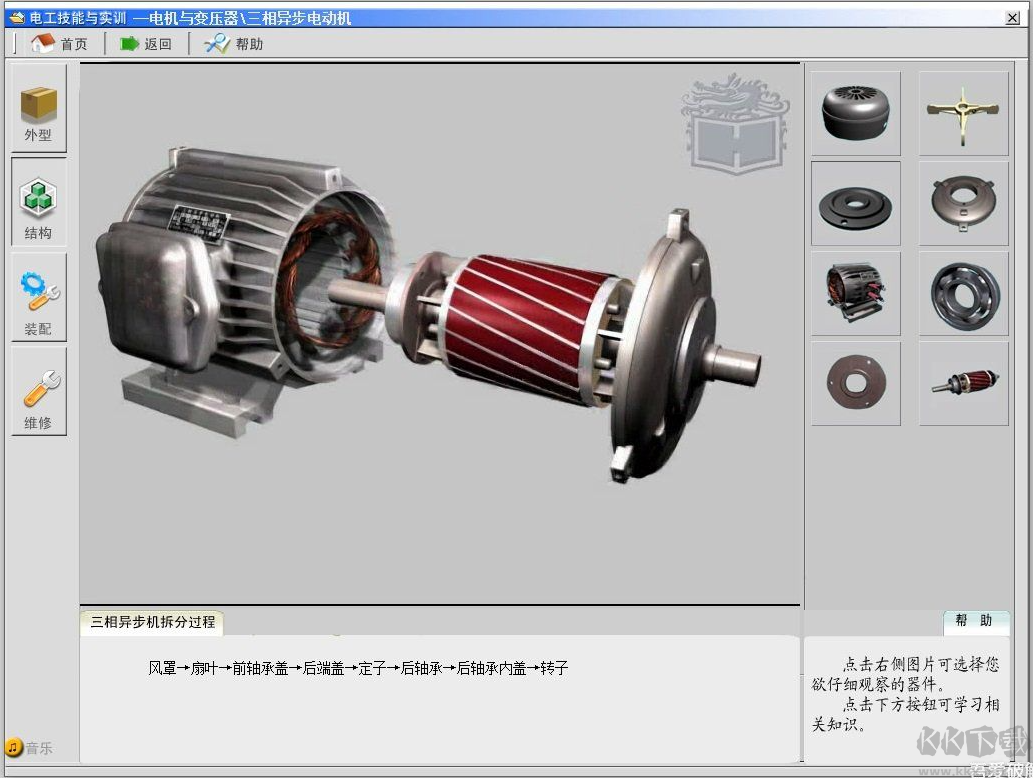1033x778 pixels.
Task: Select the stator housing thumbnail
Action: tap(855, 293)
